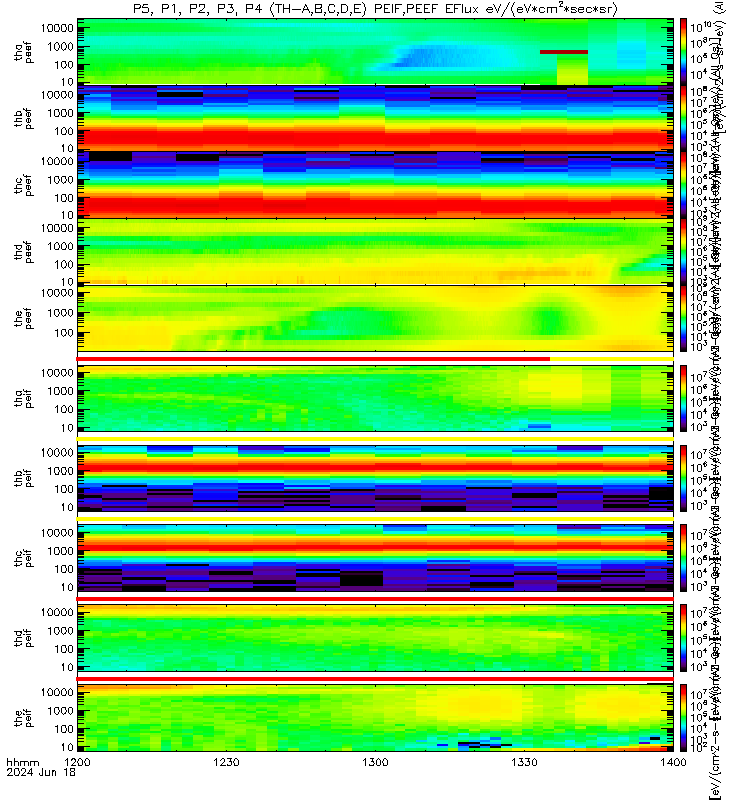Click inside the the peif spectrogram panel
The height and width of the screenshot is (800, 750).
pos(375,718)
